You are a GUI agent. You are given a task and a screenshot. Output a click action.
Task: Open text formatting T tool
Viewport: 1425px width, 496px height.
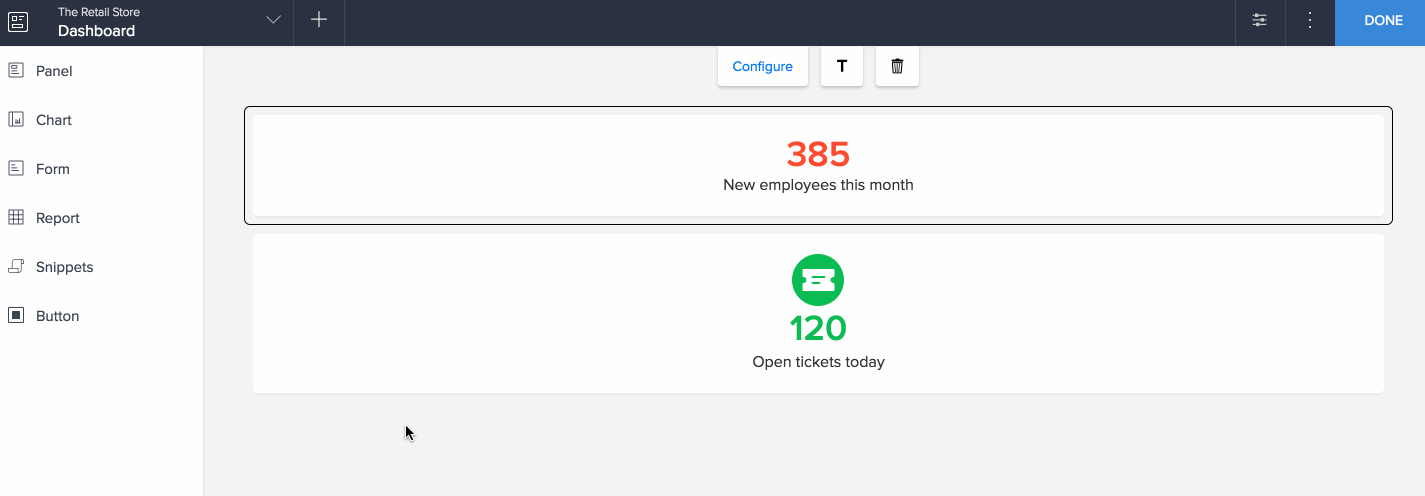842,67
